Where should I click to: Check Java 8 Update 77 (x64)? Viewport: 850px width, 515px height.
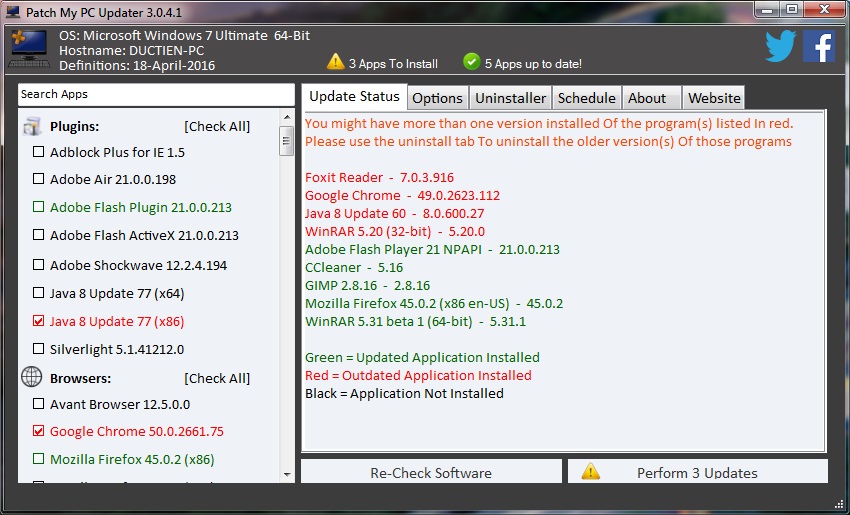coord(38,293)
